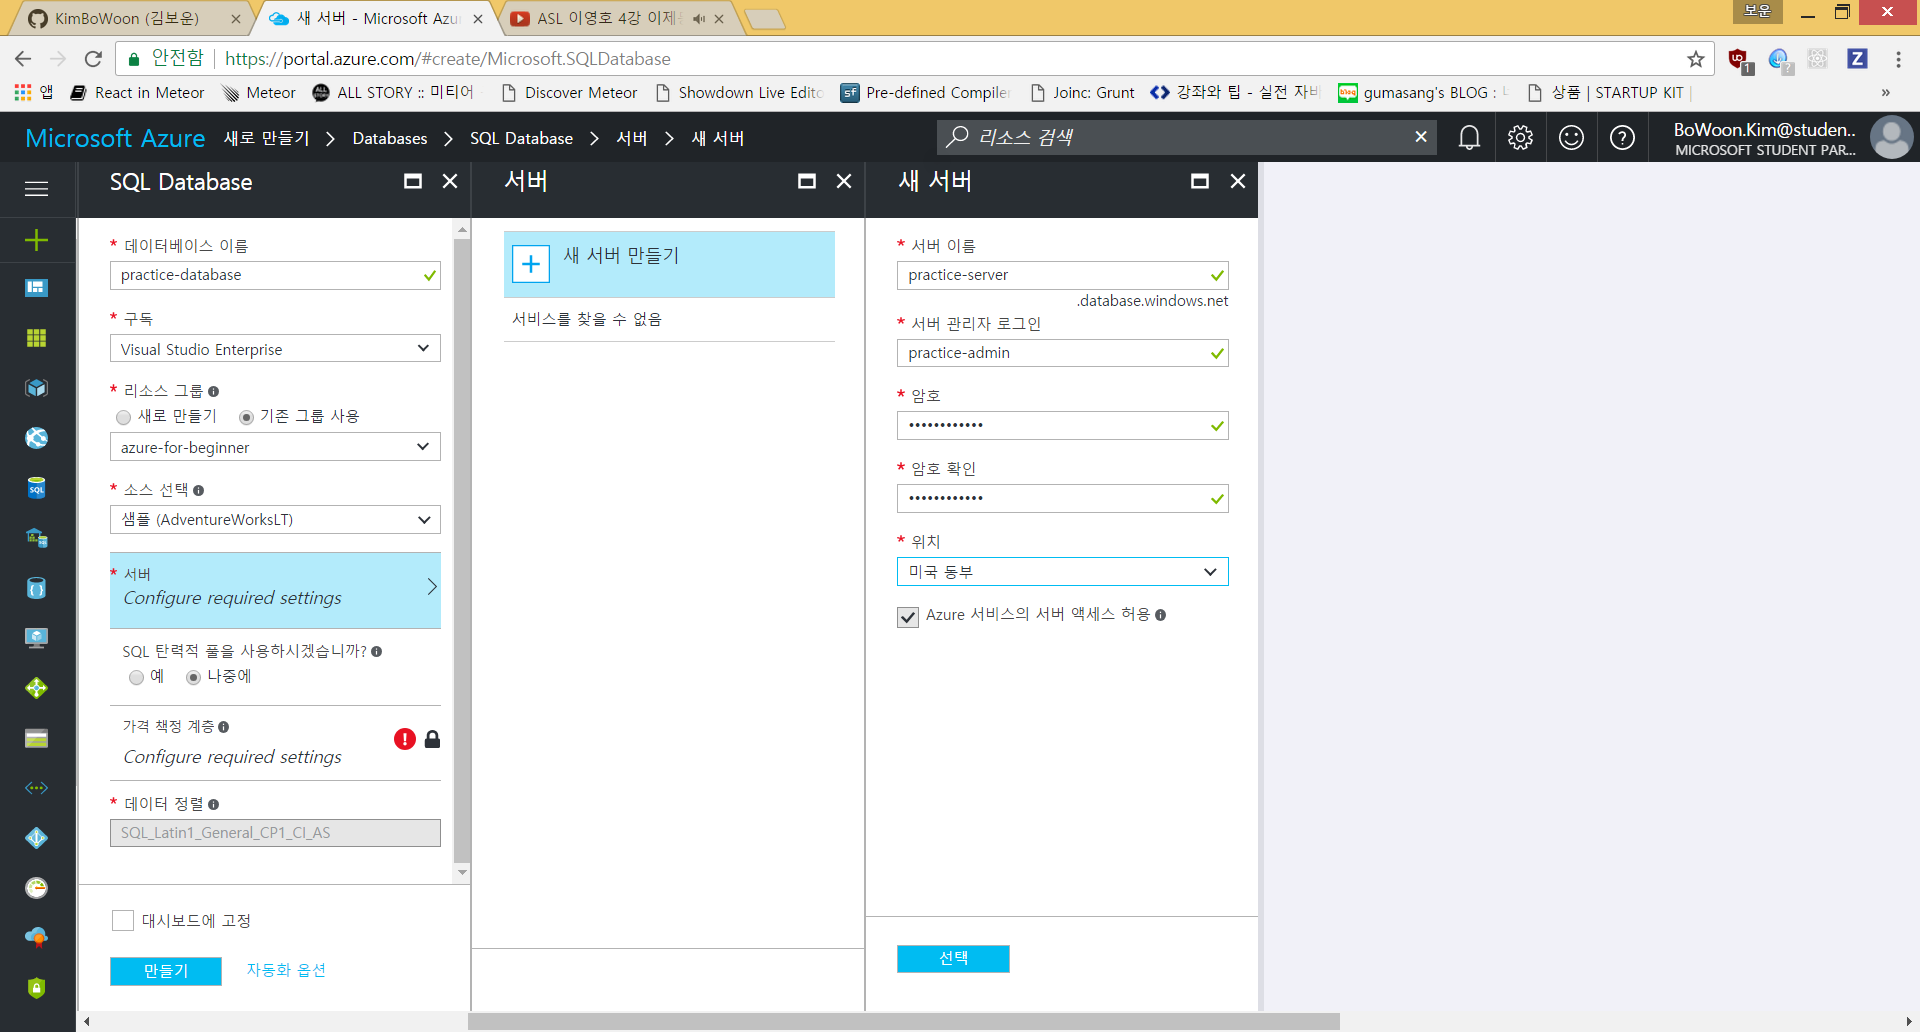The height and width of the screenshot is (1032, 1920).
Task: Open the Azure hamburger menu
Action: coord(37,189)
